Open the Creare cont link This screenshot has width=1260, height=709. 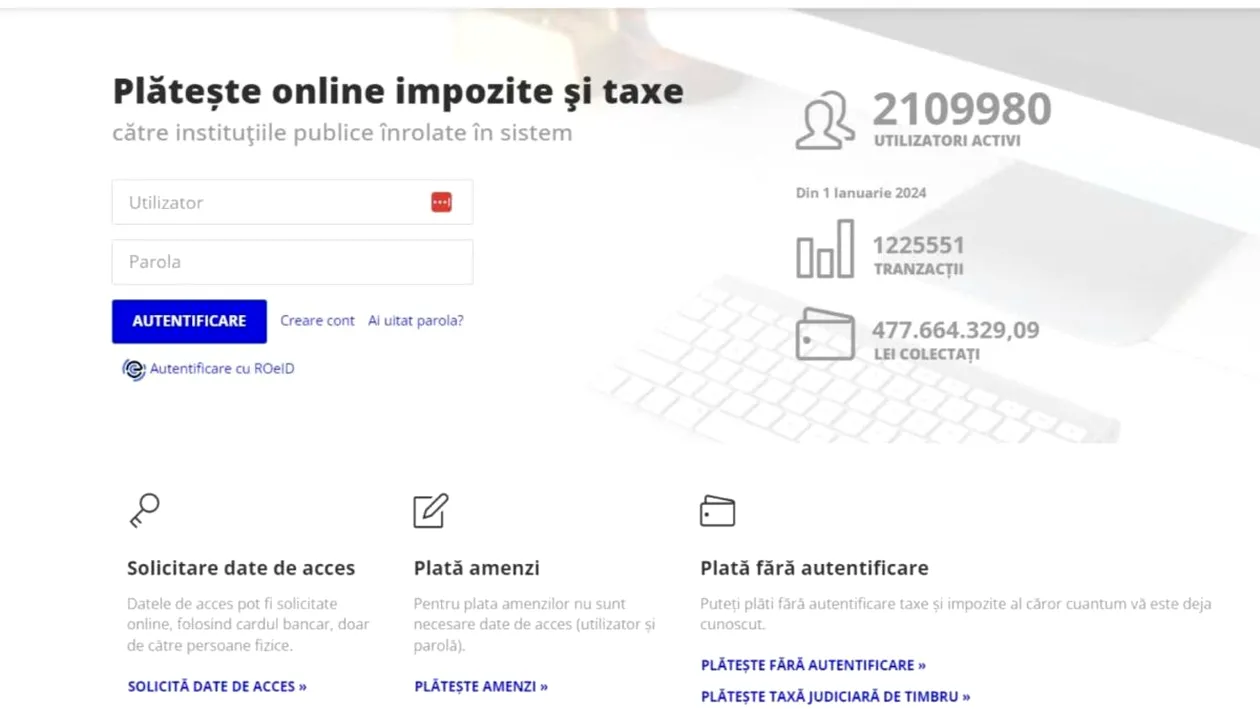coord(317,320)
